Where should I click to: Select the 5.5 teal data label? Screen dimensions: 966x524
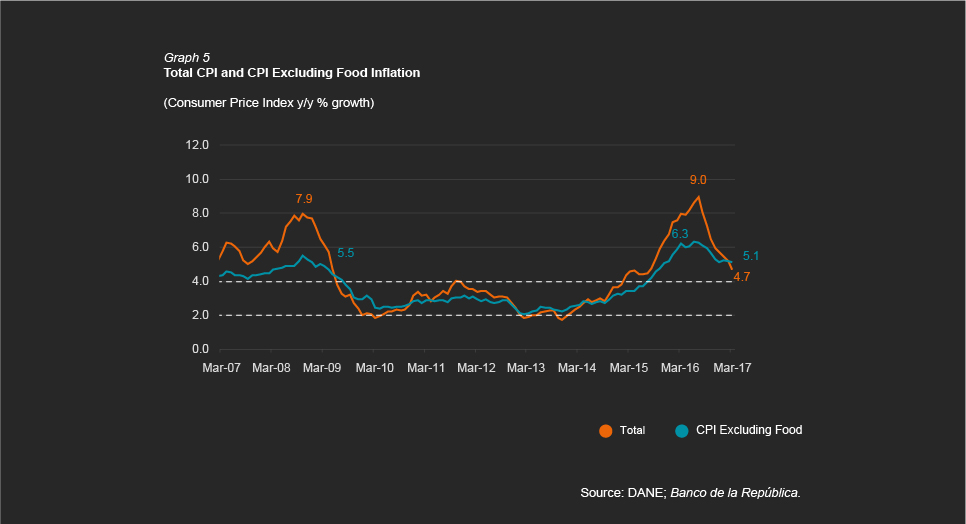point(345,253)
